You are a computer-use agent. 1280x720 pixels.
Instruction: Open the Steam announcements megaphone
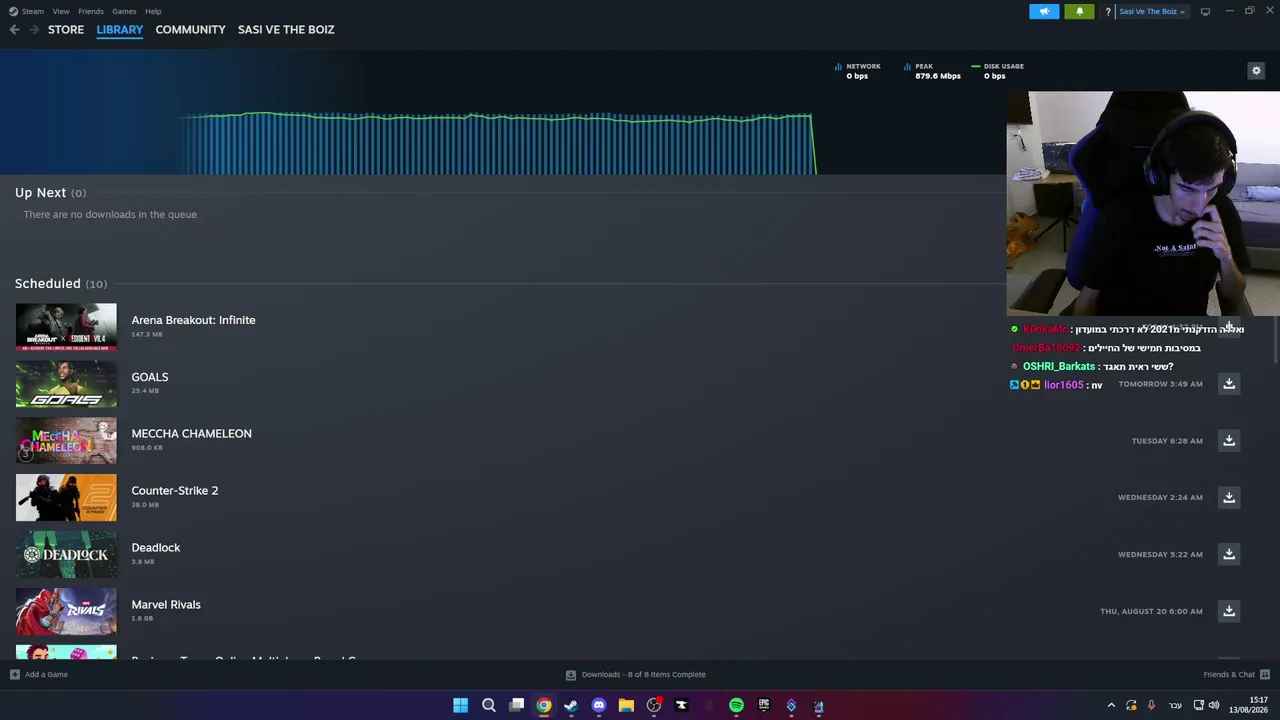tap(1044, 11)
